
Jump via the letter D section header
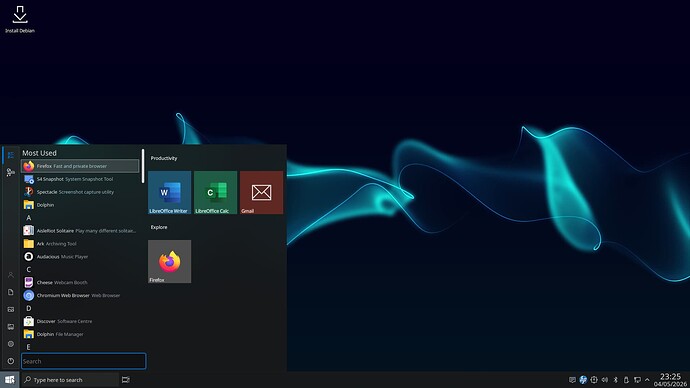coord(29,308)
